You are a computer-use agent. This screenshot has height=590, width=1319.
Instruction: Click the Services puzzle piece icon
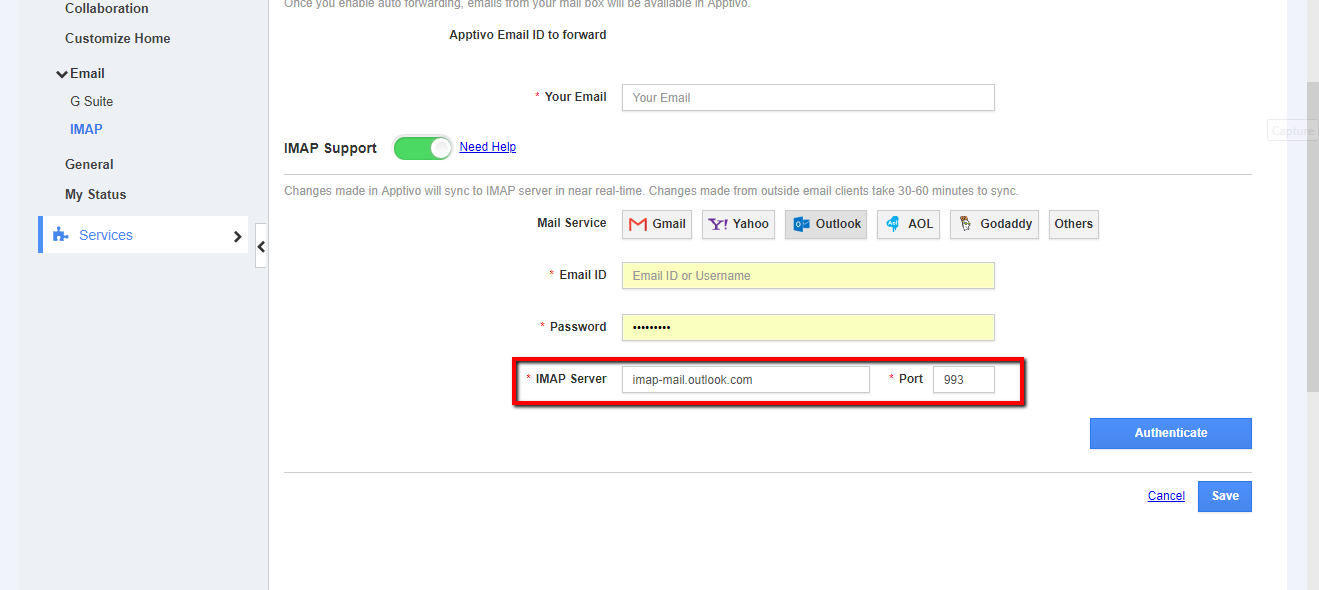tap(61, 235)
